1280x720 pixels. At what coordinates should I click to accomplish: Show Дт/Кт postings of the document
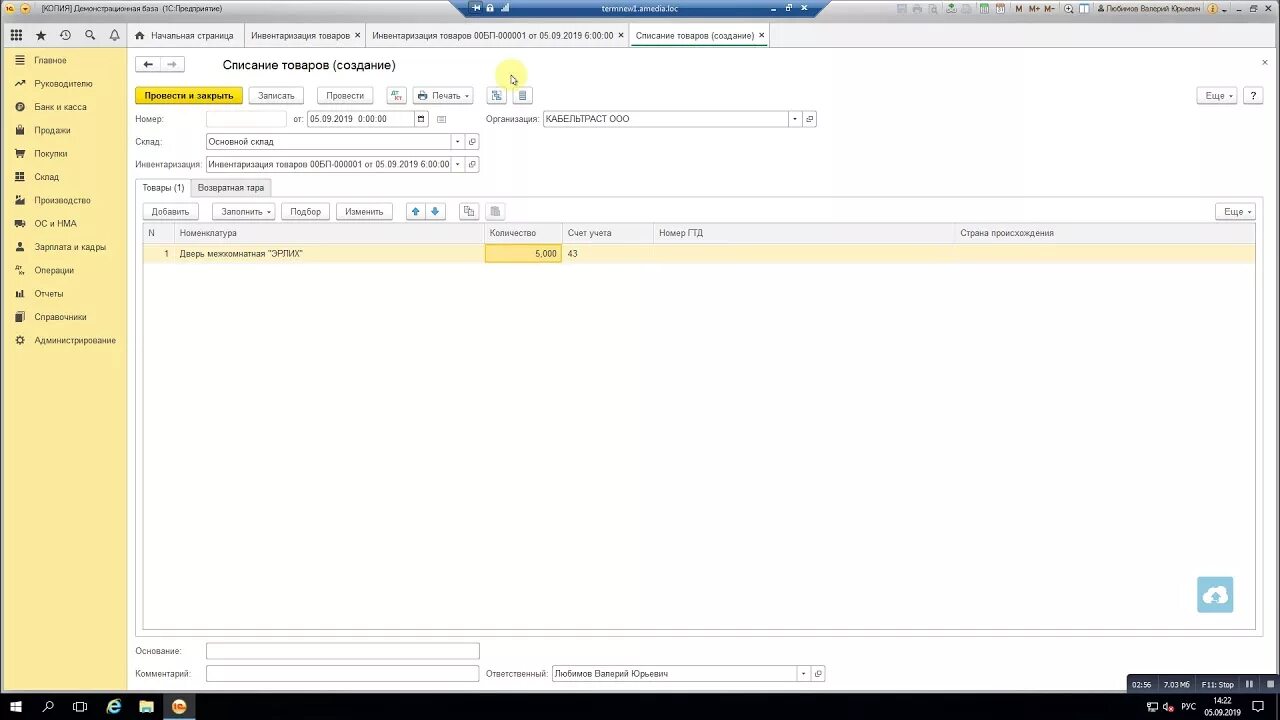tap(397, 96)
